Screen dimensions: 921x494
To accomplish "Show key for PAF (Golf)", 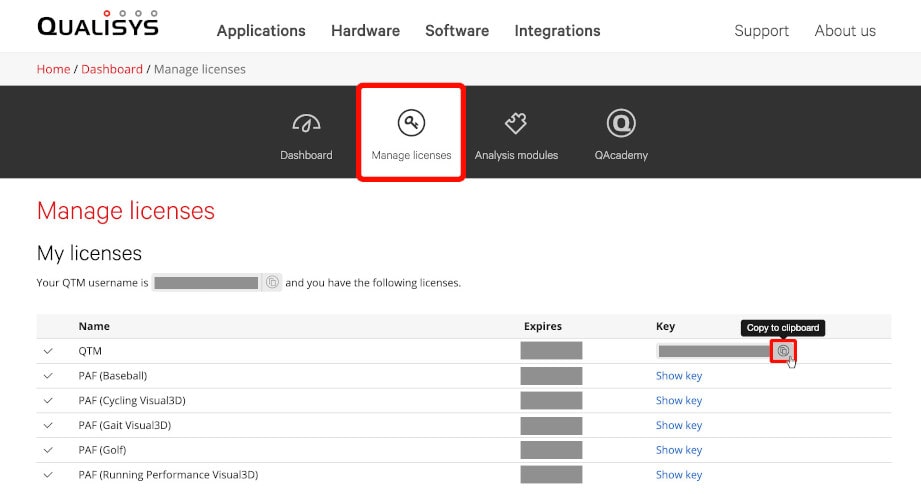I will point(679,450).
